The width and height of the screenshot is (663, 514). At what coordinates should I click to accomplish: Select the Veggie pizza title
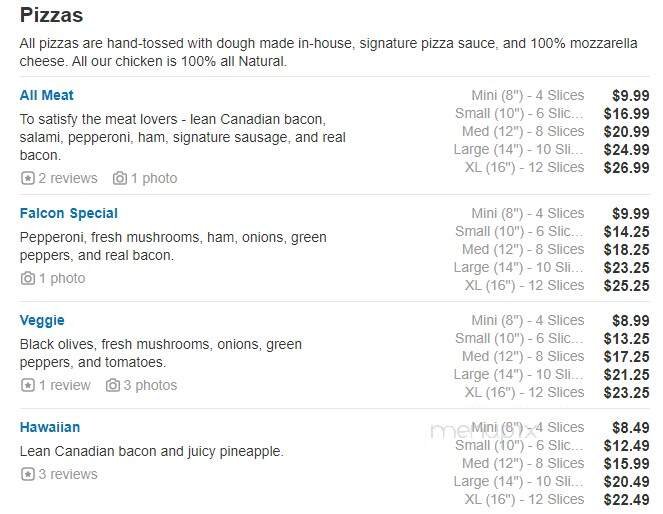(x=42, y=320)
